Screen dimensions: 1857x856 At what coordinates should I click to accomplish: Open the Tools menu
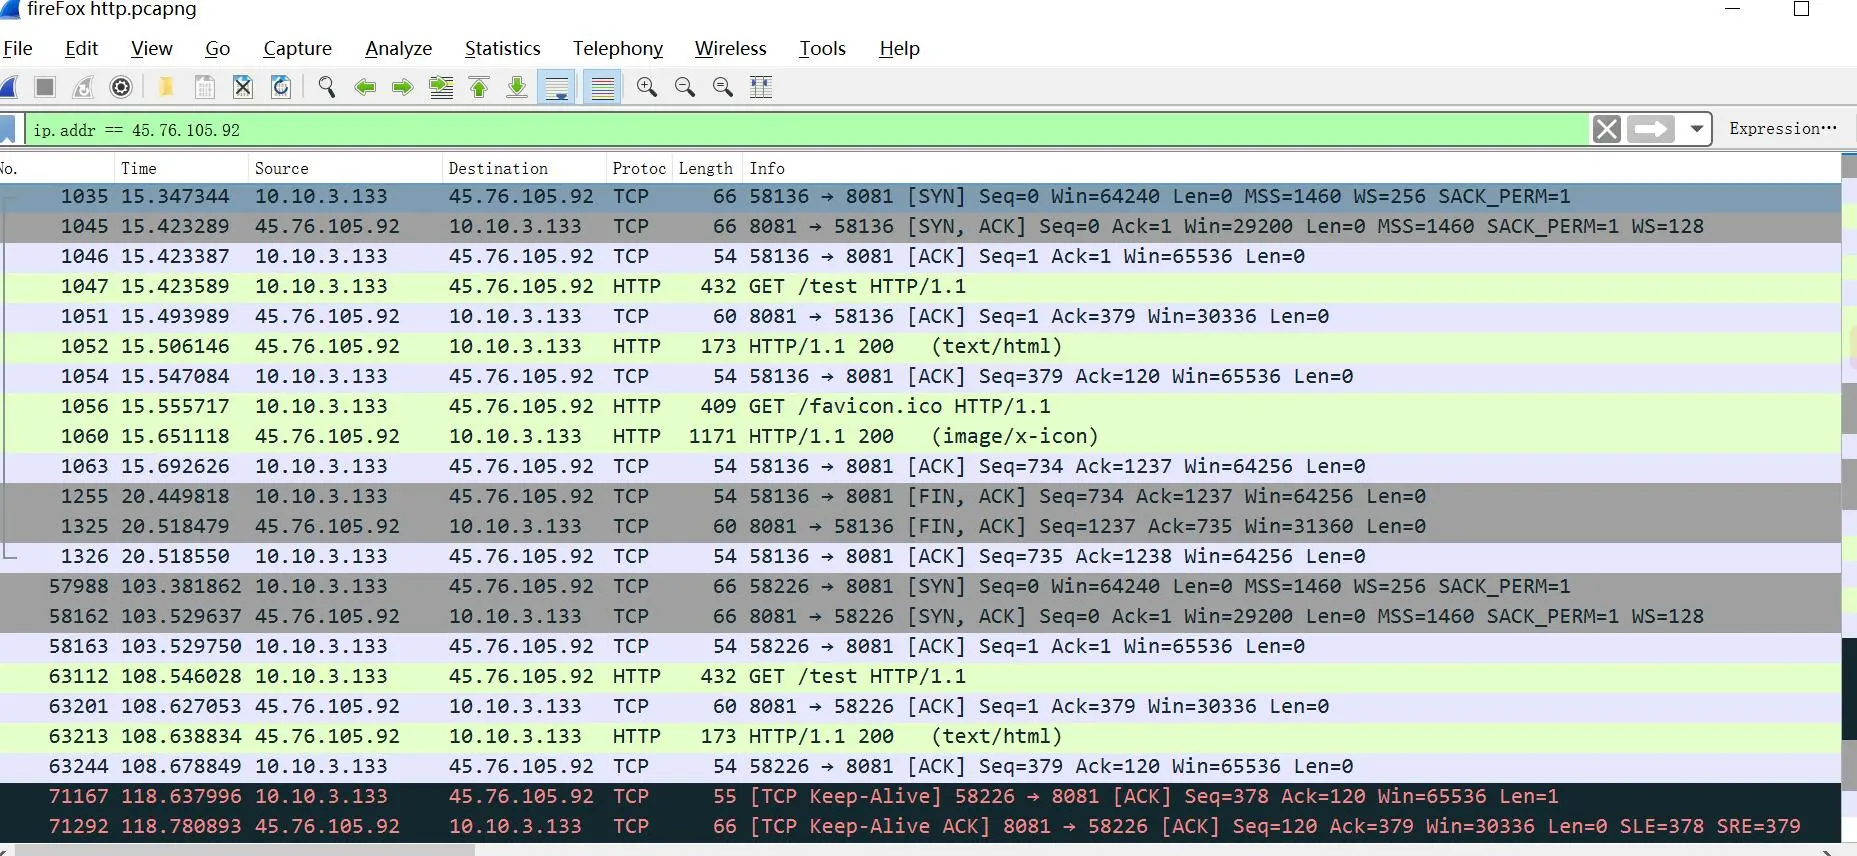pos(823,48)
